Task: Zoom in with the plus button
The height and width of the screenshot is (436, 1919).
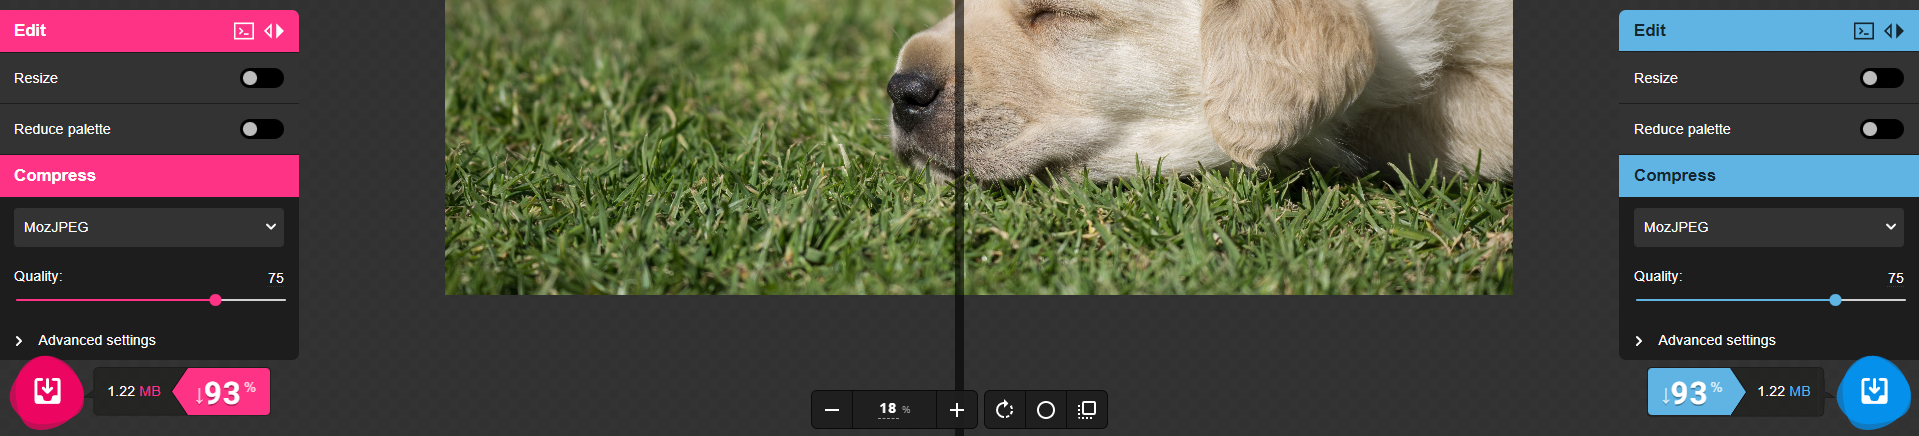Action: (956, 410)
